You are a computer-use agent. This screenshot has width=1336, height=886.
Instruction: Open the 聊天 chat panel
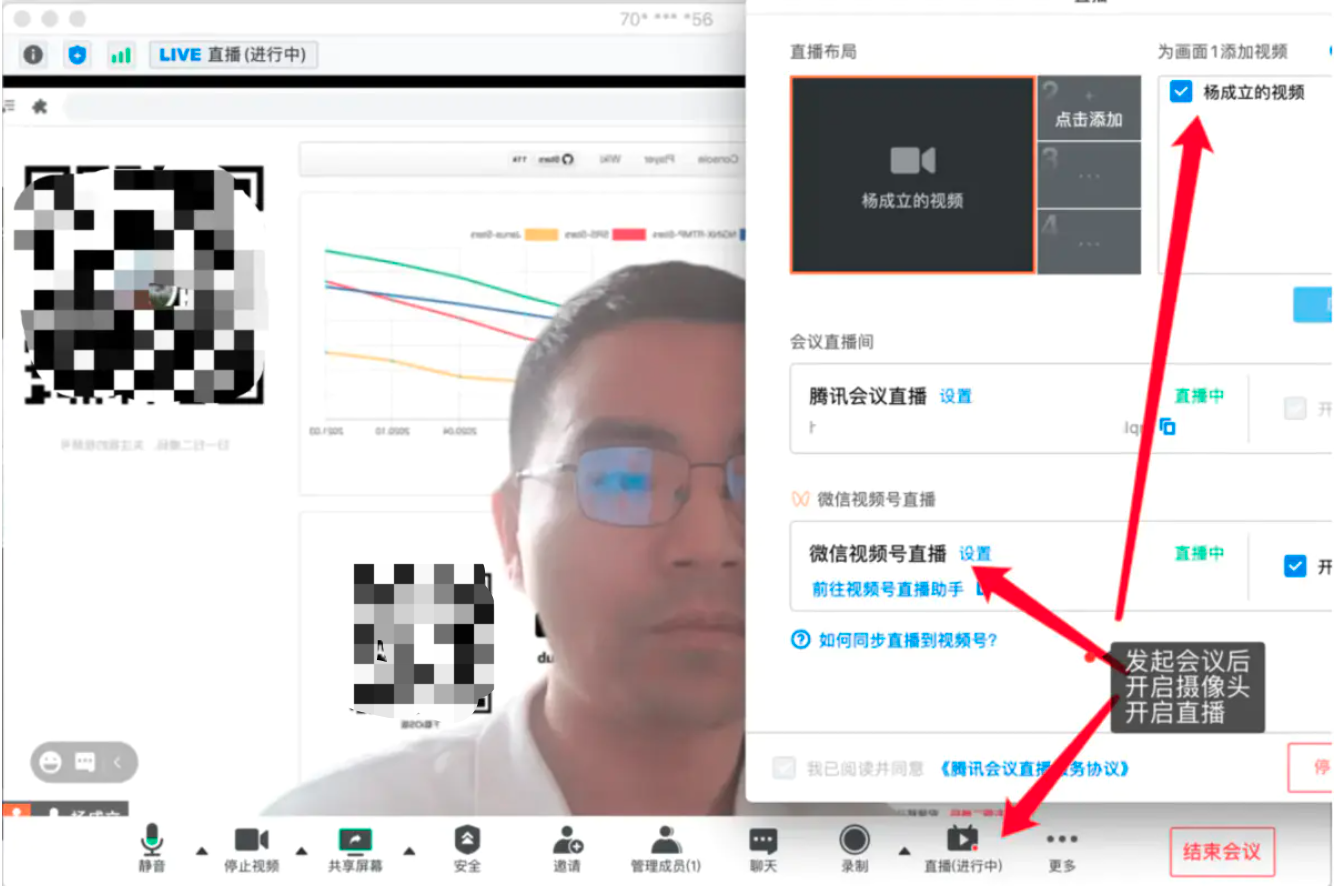coord(763,848)
